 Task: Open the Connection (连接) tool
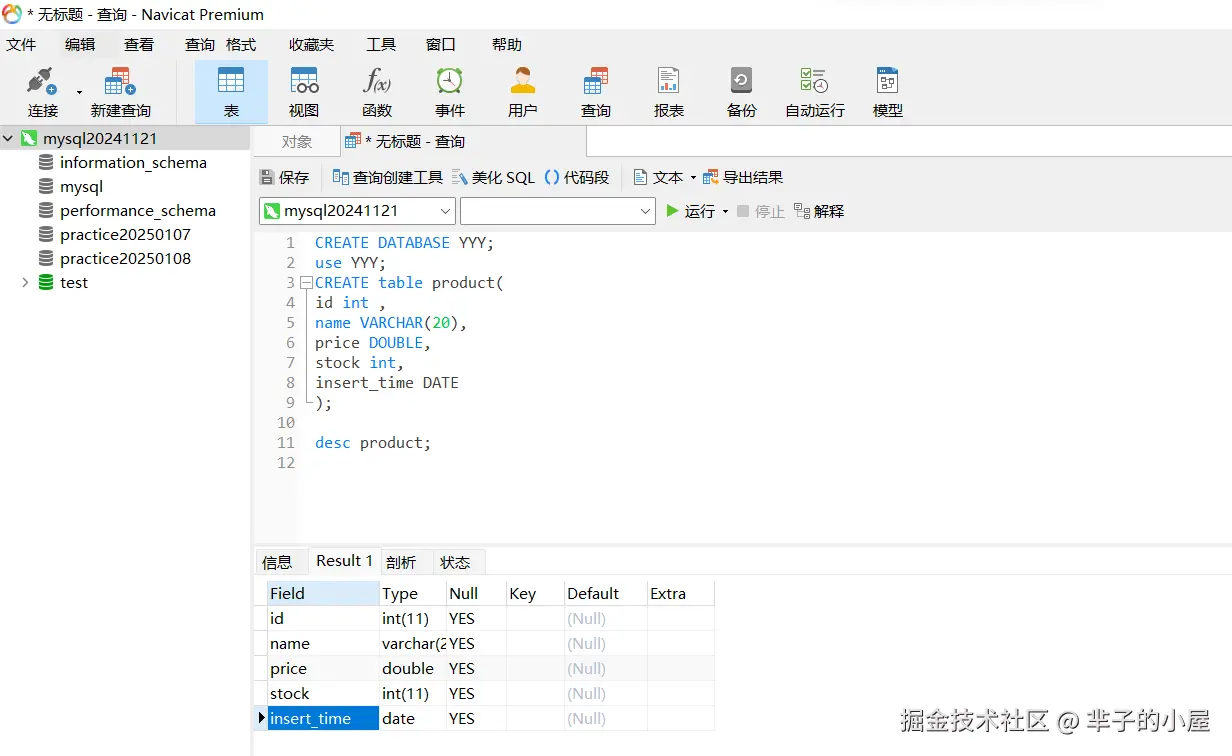pyautogui.click(x=42, y=92)
